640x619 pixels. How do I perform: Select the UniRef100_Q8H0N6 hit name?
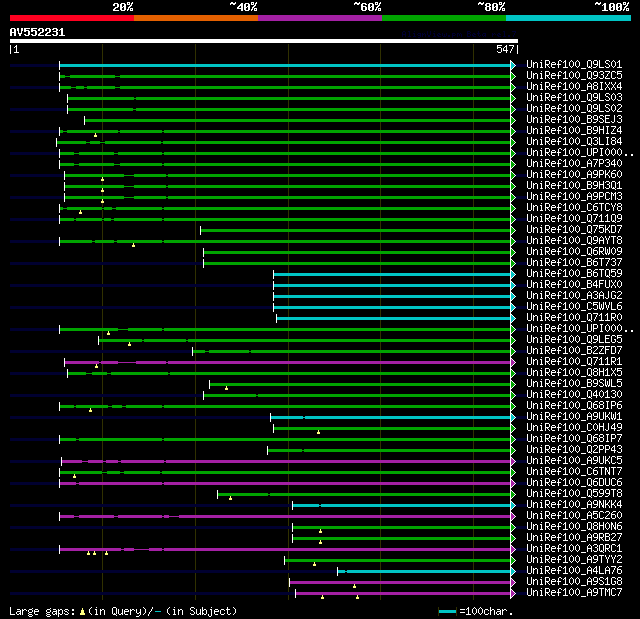pyautogui.click(x=574, y=527)
